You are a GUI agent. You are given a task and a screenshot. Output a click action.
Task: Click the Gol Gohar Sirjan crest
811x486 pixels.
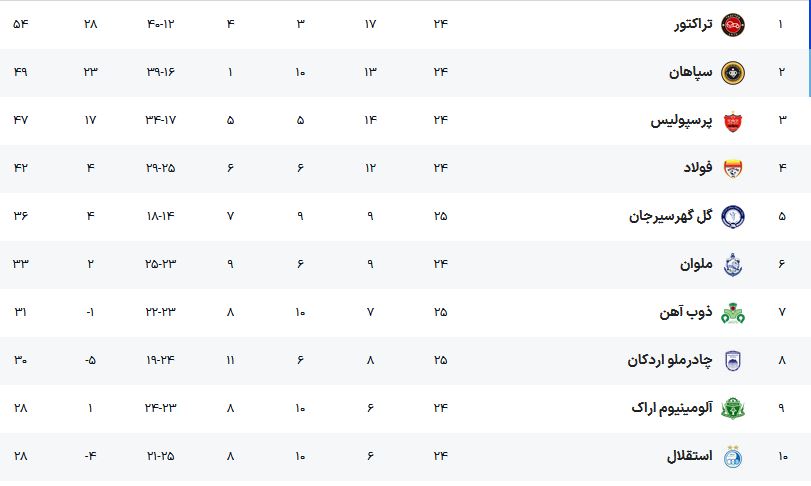click(732, 217)
